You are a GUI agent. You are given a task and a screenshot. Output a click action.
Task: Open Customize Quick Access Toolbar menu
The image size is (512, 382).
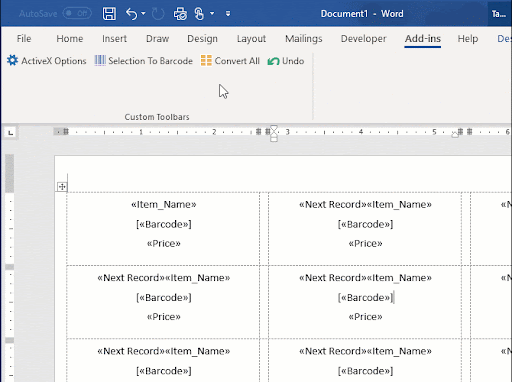pos(228,14)
